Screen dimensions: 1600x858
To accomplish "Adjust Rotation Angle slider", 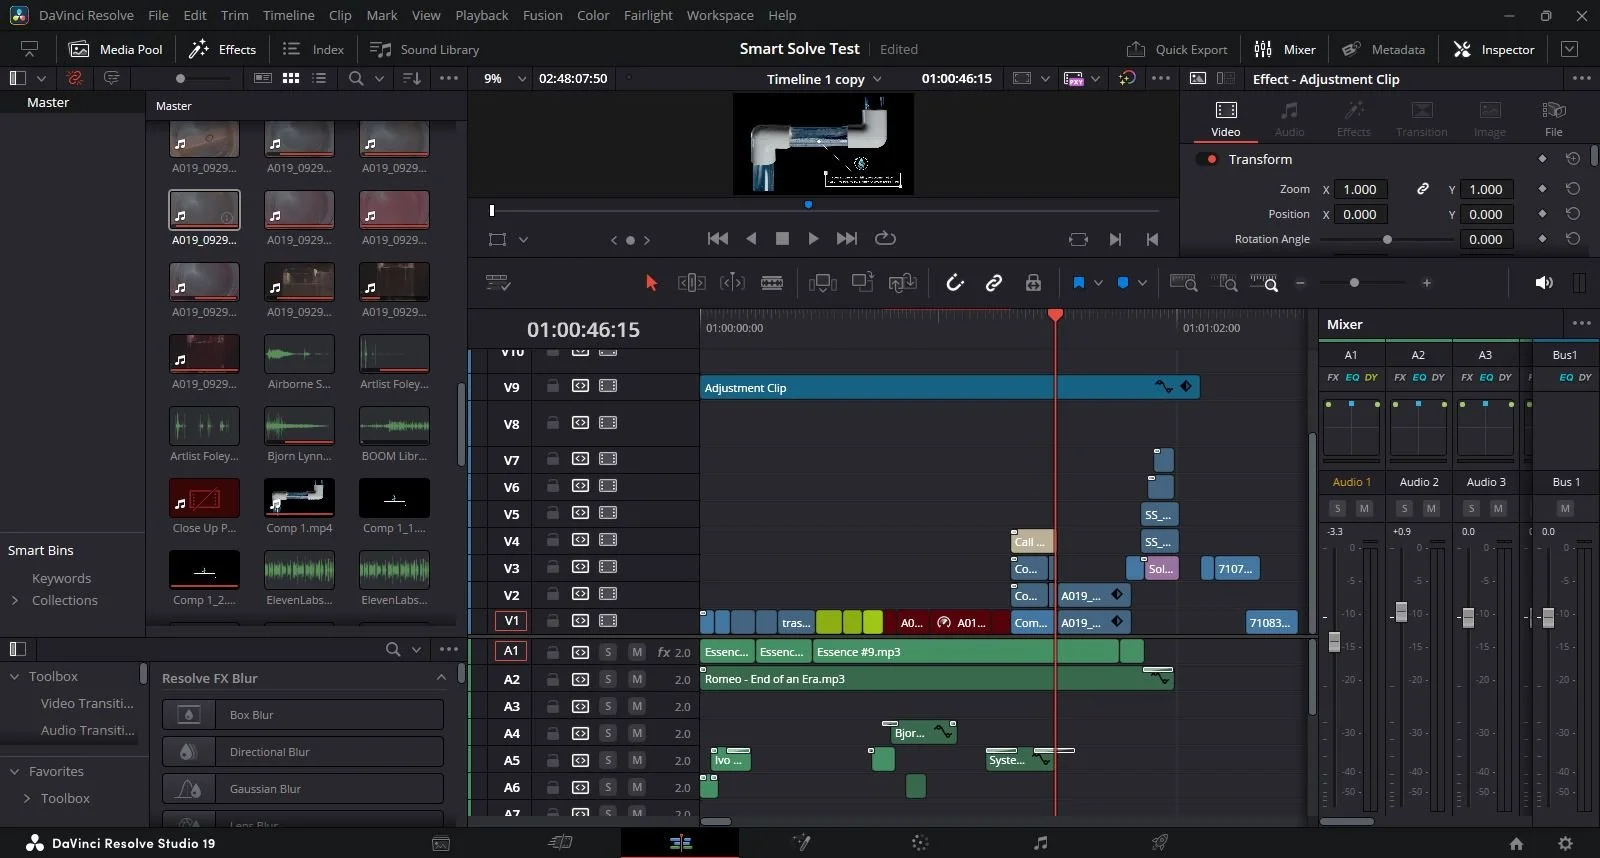I will pos(1386,239).
